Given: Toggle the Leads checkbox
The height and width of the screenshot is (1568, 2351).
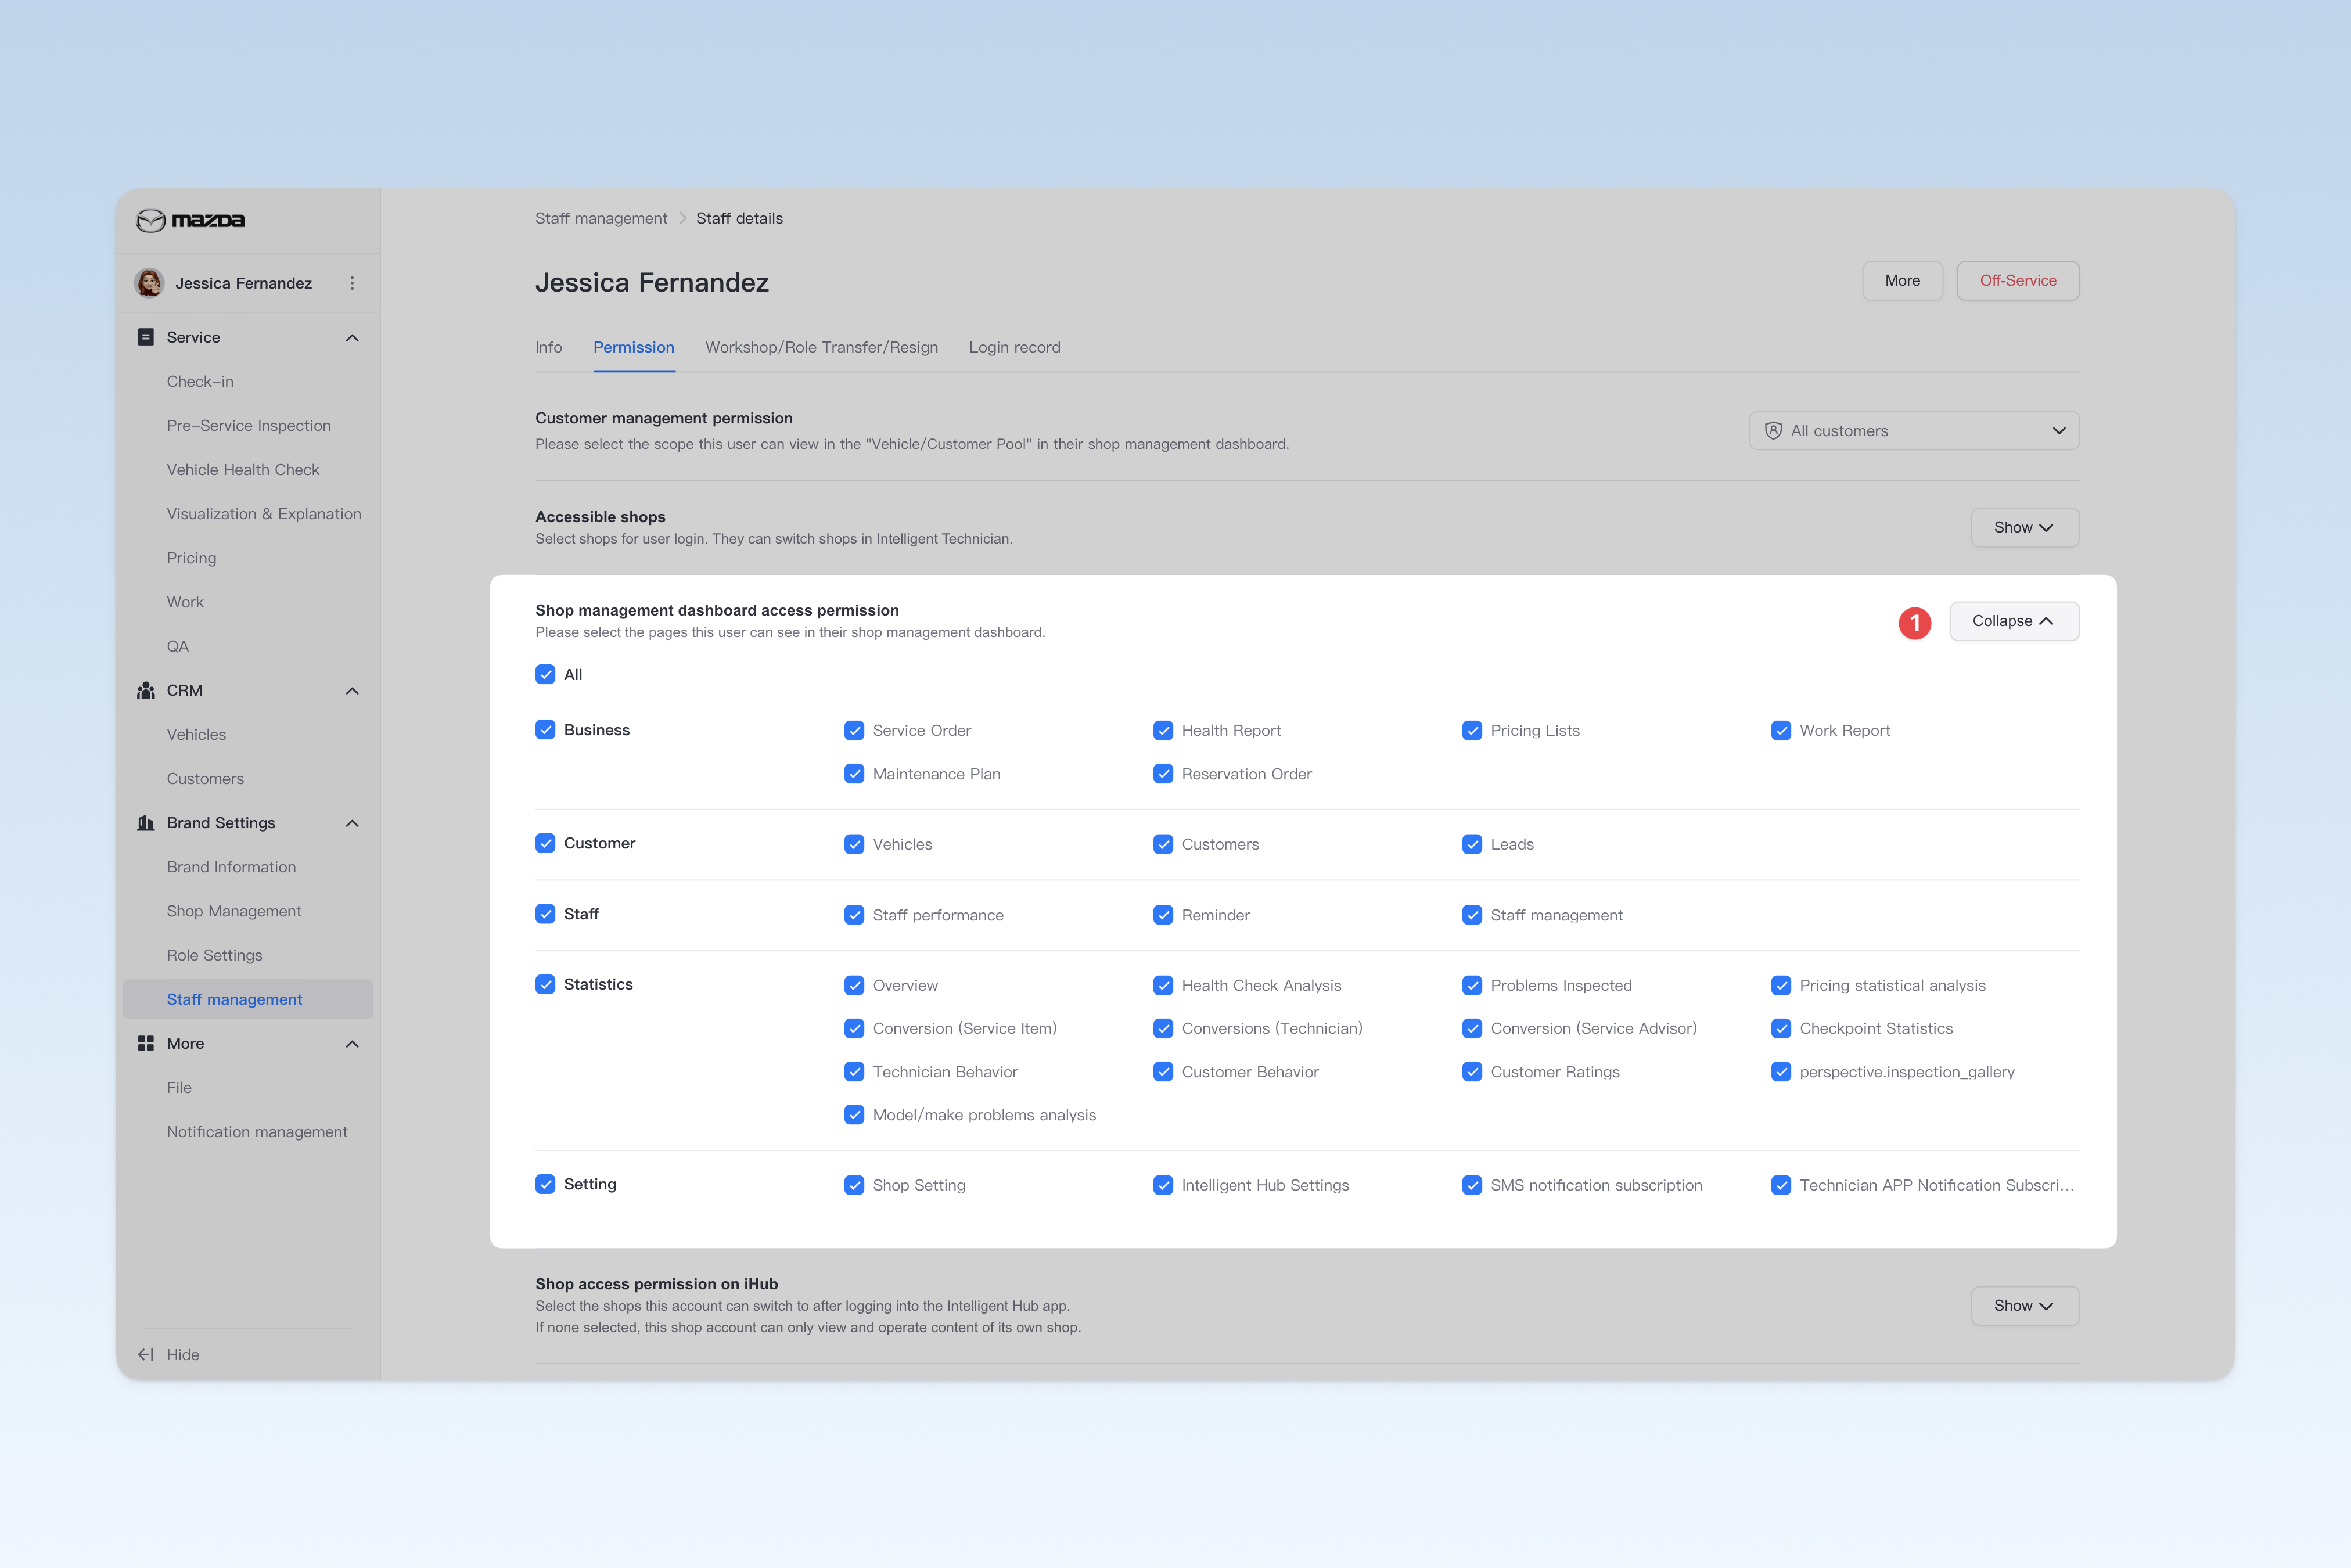Looking at the screenshot, I should 1472,844.
